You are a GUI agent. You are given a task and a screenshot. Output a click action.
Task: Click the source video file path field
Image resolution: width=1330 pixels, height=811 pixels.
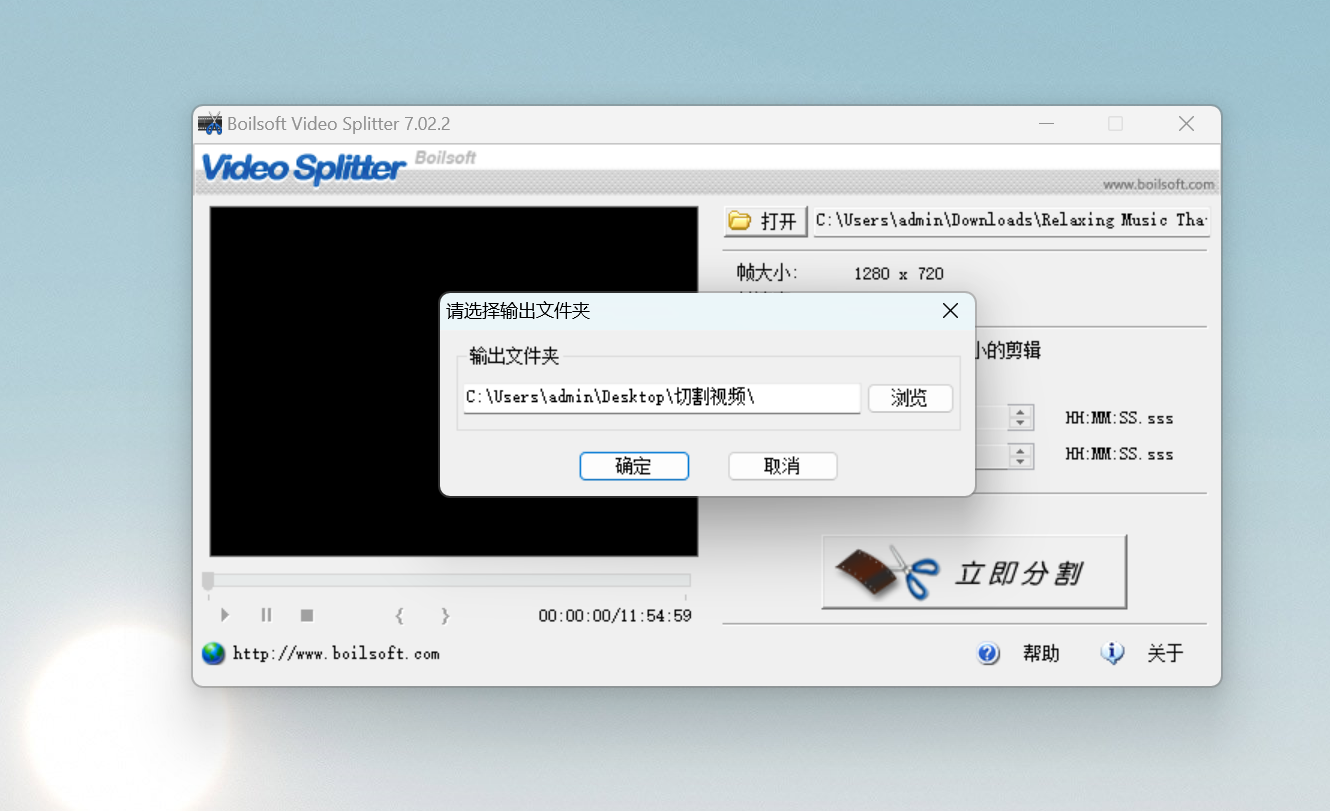1011,221
